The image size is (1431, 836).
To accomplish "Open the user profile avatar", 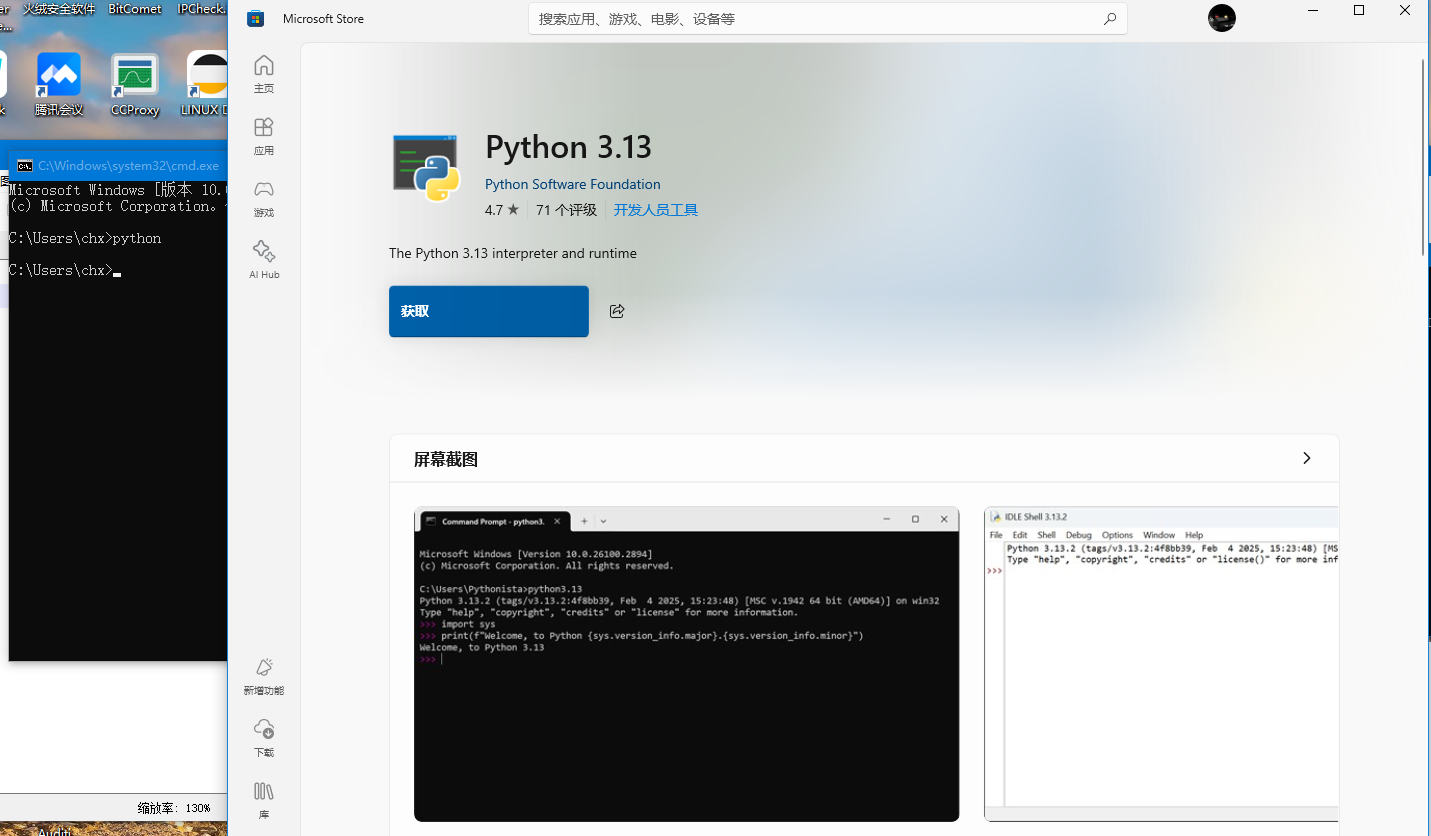I will 1222,18.
